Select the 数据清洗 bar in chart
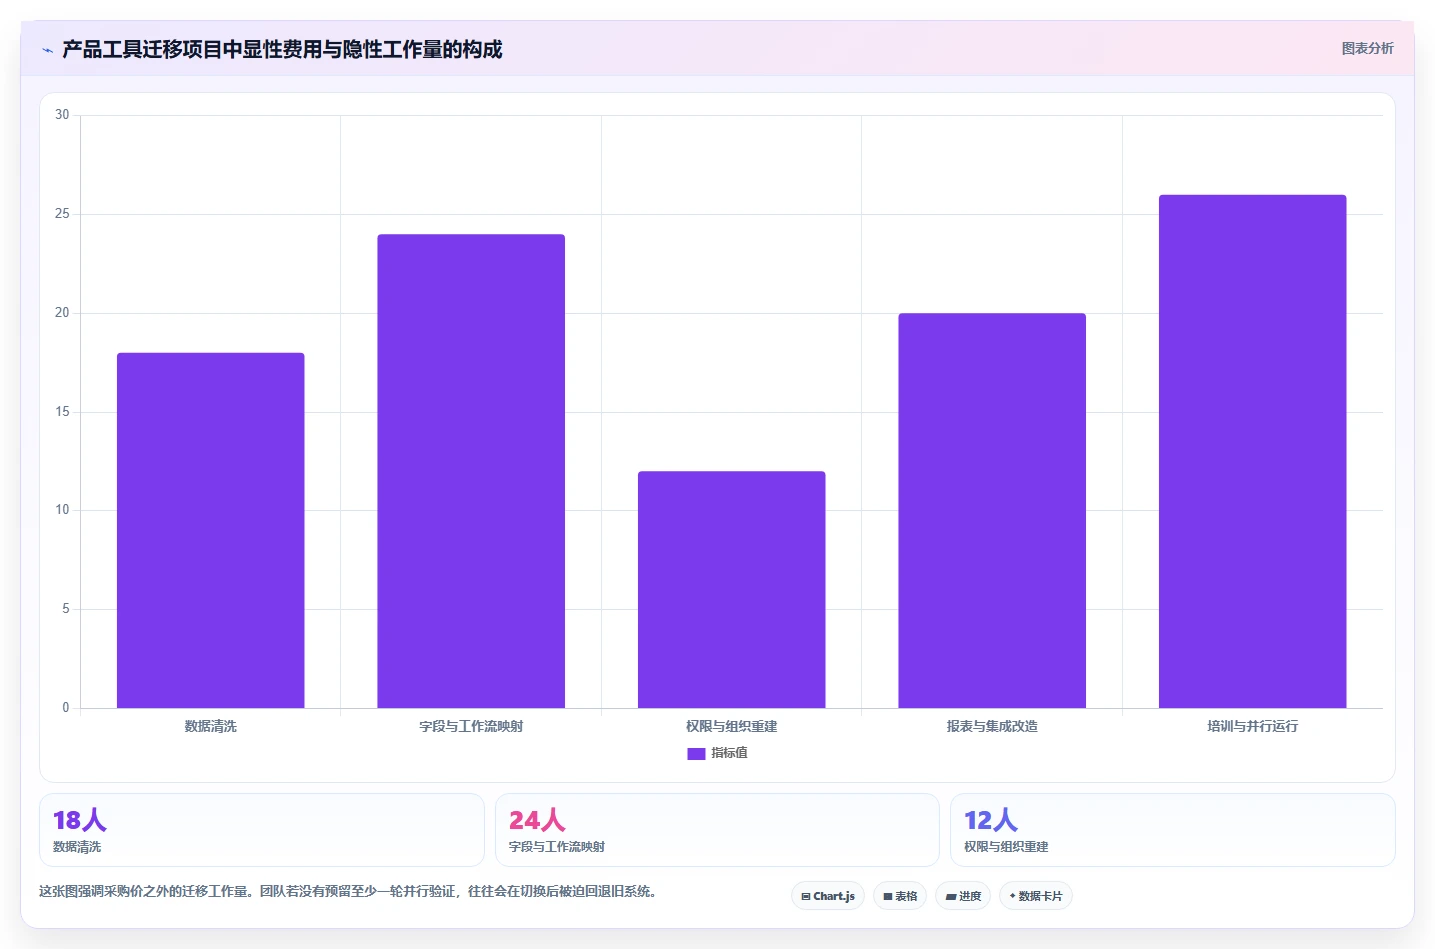Viewport: 1435px width, 949px height. tap(211, 530)
